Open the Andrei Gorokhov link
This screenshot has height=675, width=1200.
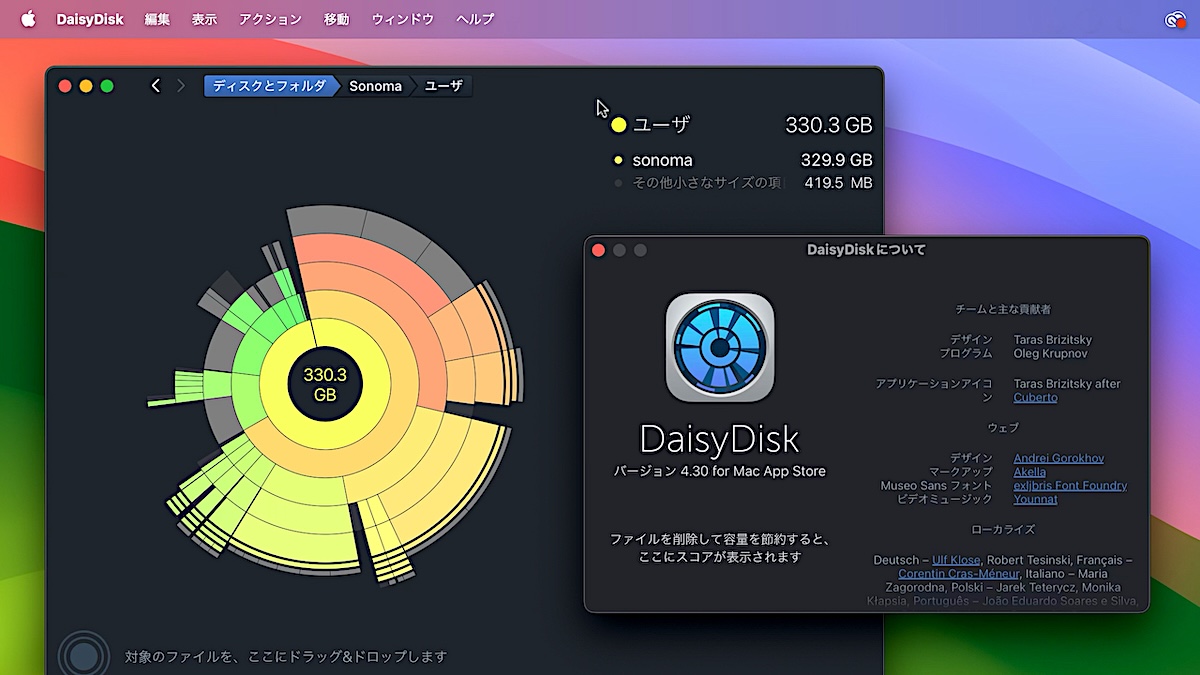click(x=1059, y=458)
